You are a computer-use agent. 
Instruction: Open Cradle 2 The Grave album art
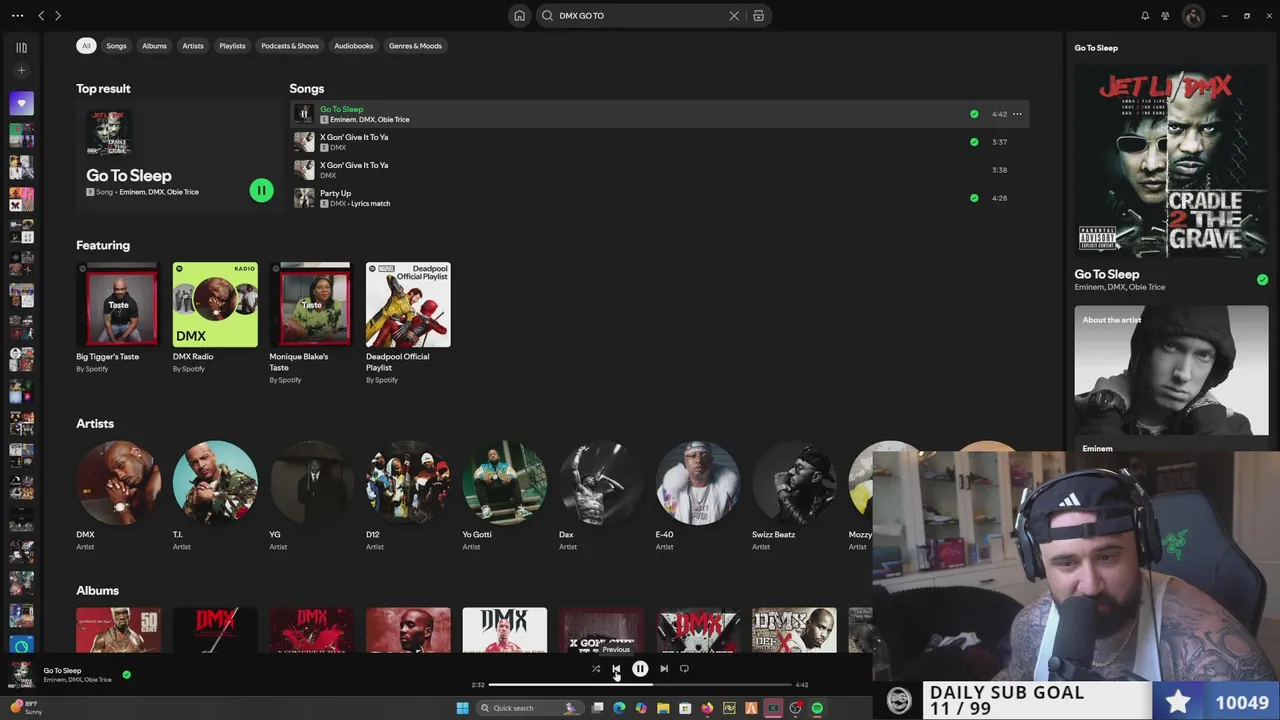(1171, 160)
